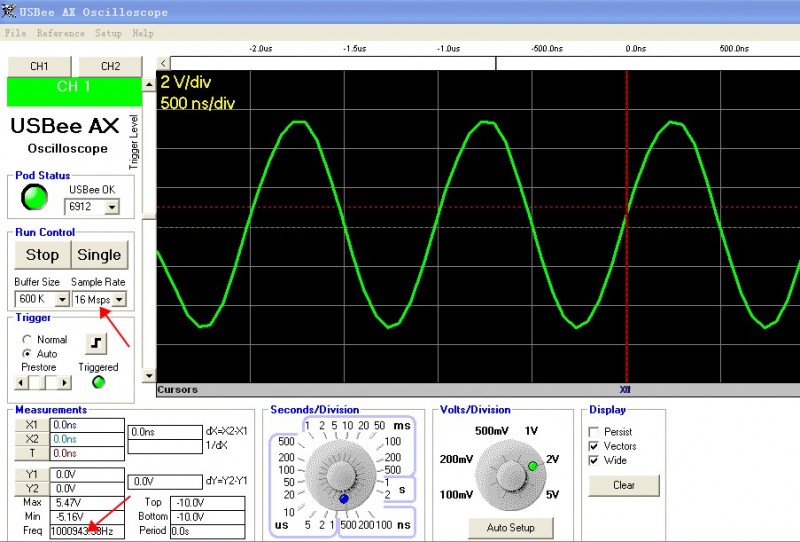
Task: Open the Sample Rate dropdown
Action: [x=119, y=300]
